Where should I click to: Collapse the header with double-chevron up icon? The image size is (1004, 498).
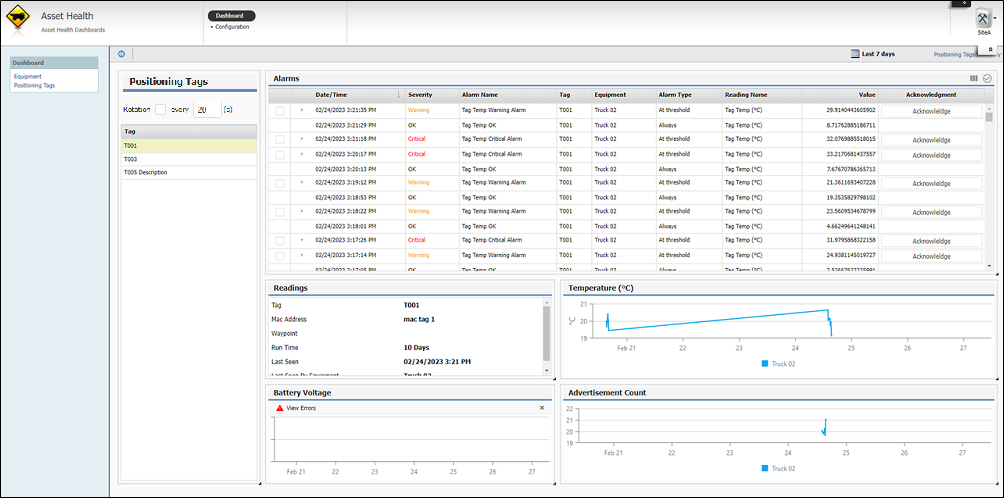(990, 49)
